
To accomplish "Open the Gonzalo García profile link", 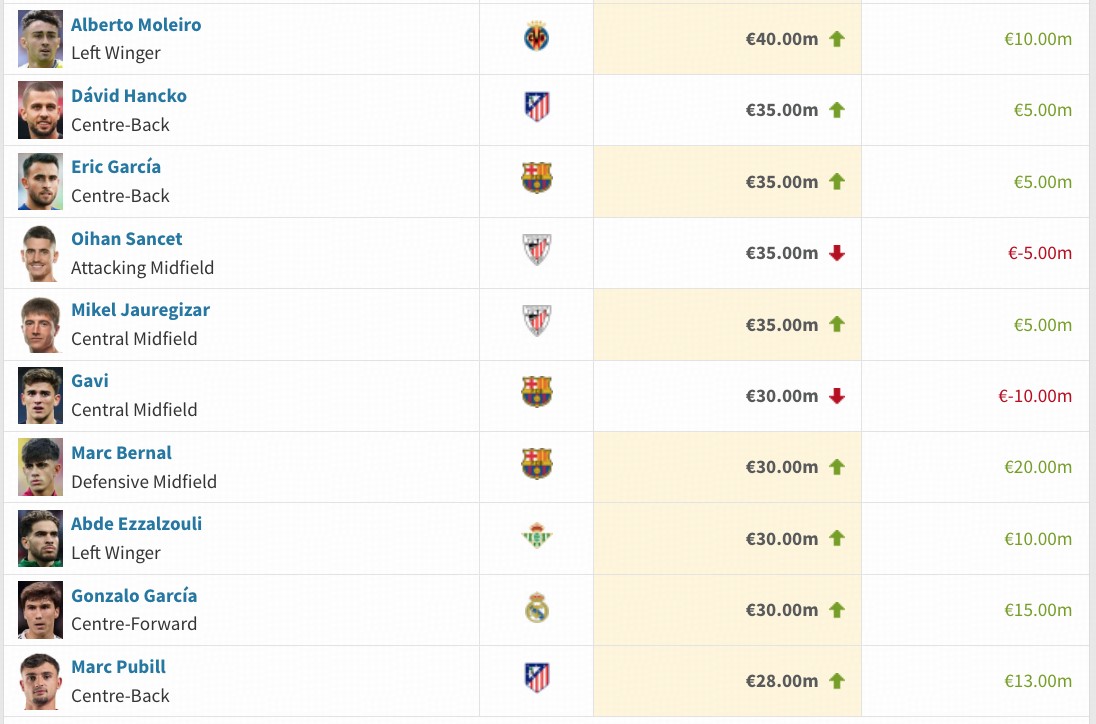I will pos(134,596).
